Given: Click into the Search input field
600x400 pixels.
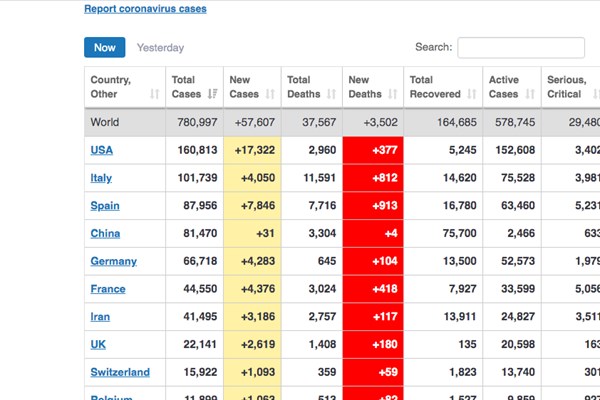Looking at the screenshot, I should pos(520,47).
